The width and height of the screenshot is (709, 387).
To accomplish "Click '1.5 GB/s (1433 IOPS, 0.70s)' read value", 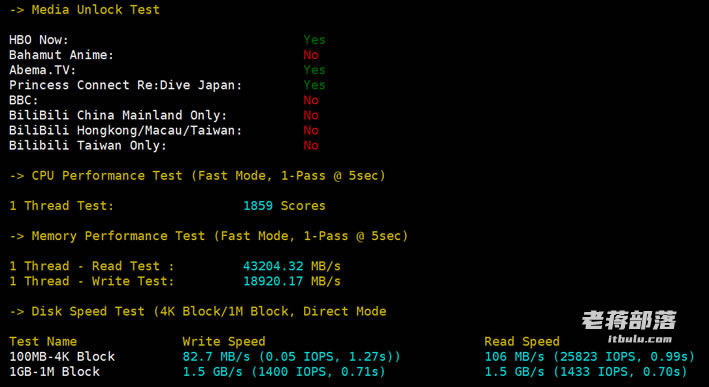I will 586,372.
